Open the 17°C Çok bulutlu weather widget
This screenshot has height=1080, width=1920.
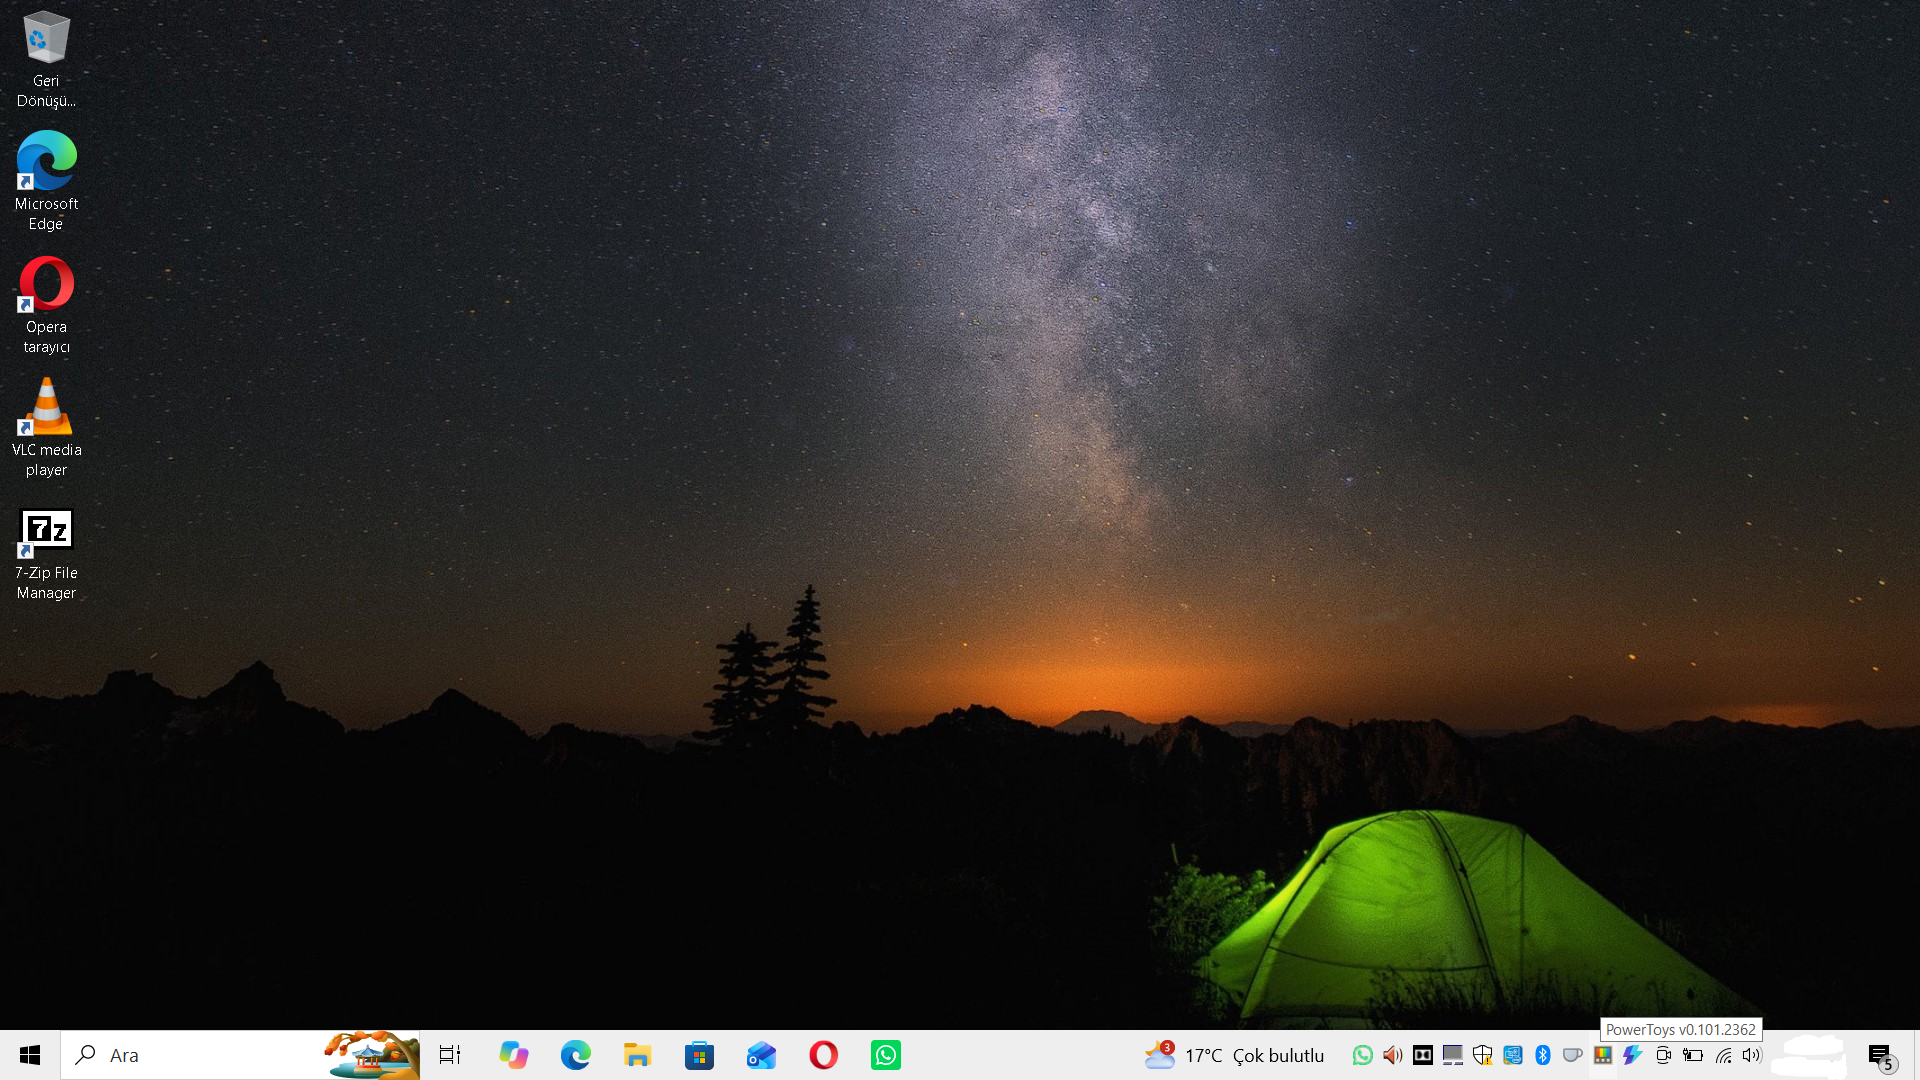pos(1235,1055)
